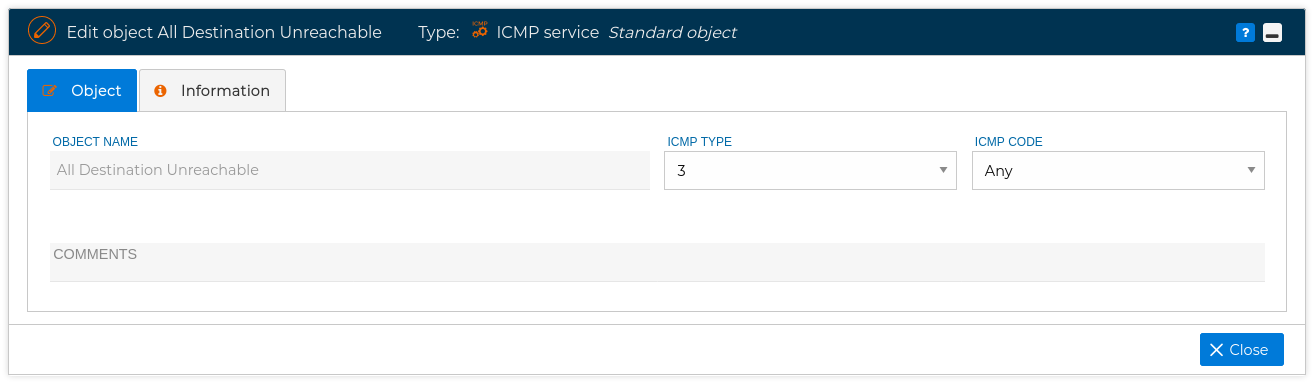Collapse the dialog using the minimize icon
The image size is (1316, 382).
[1272, 33]
